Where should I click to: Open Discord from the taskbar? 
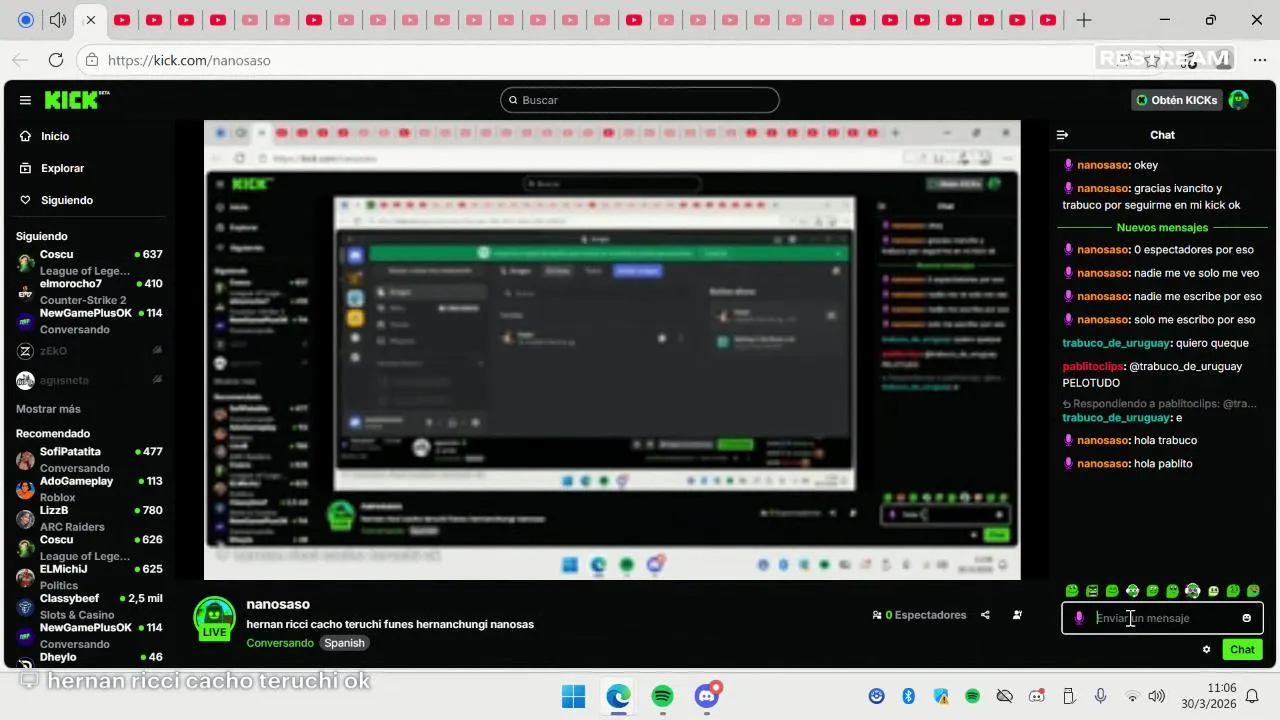[x=707, y=696]
